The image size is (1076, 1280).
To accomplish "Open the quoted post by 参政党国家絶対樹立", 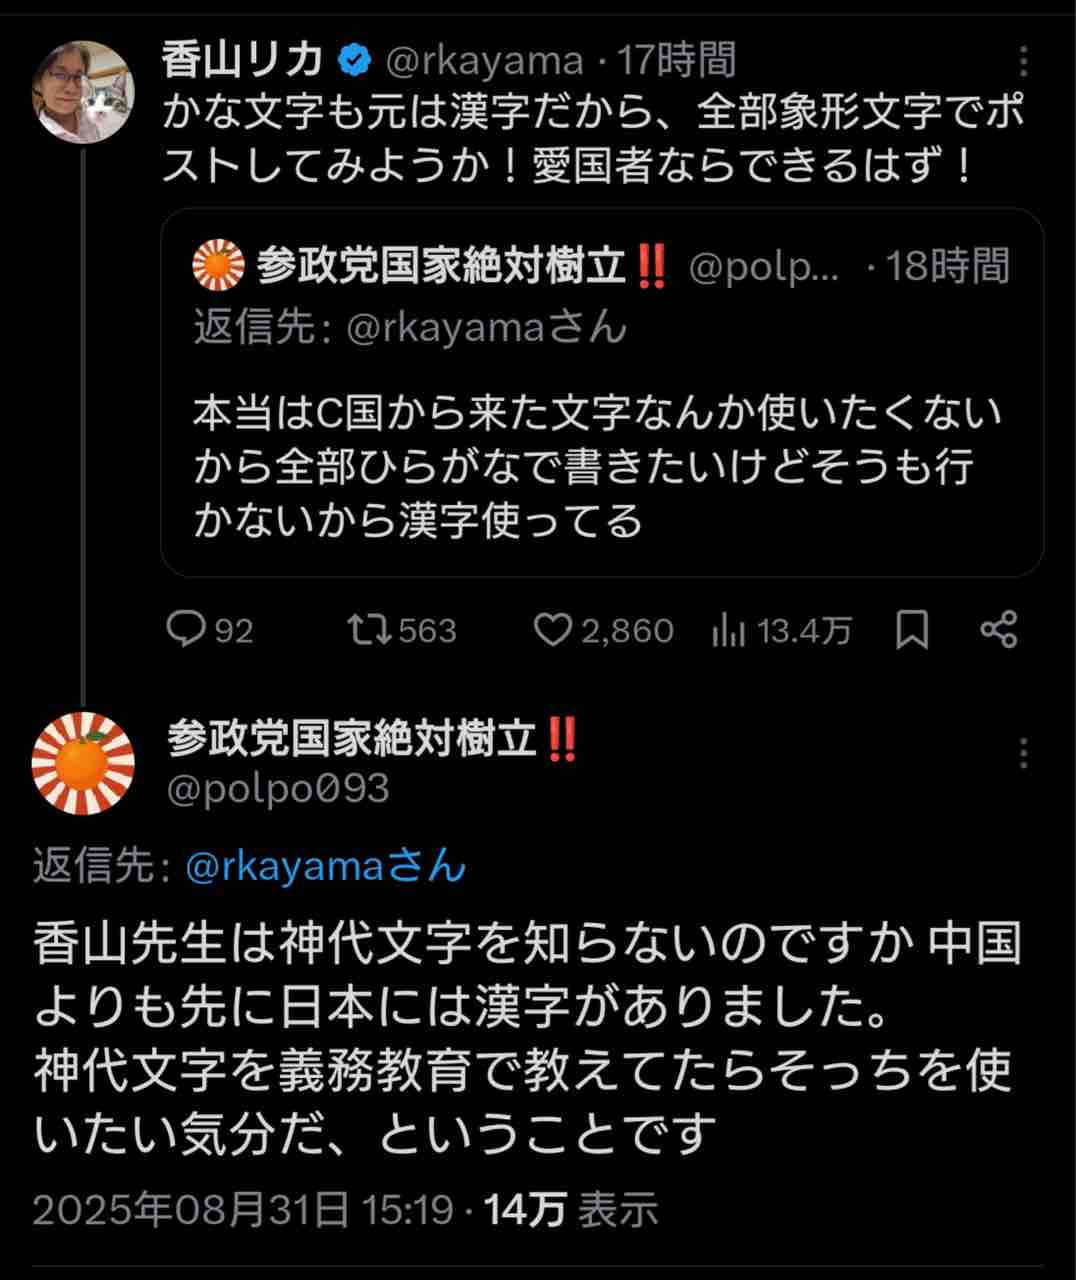I will click(602, 392).
